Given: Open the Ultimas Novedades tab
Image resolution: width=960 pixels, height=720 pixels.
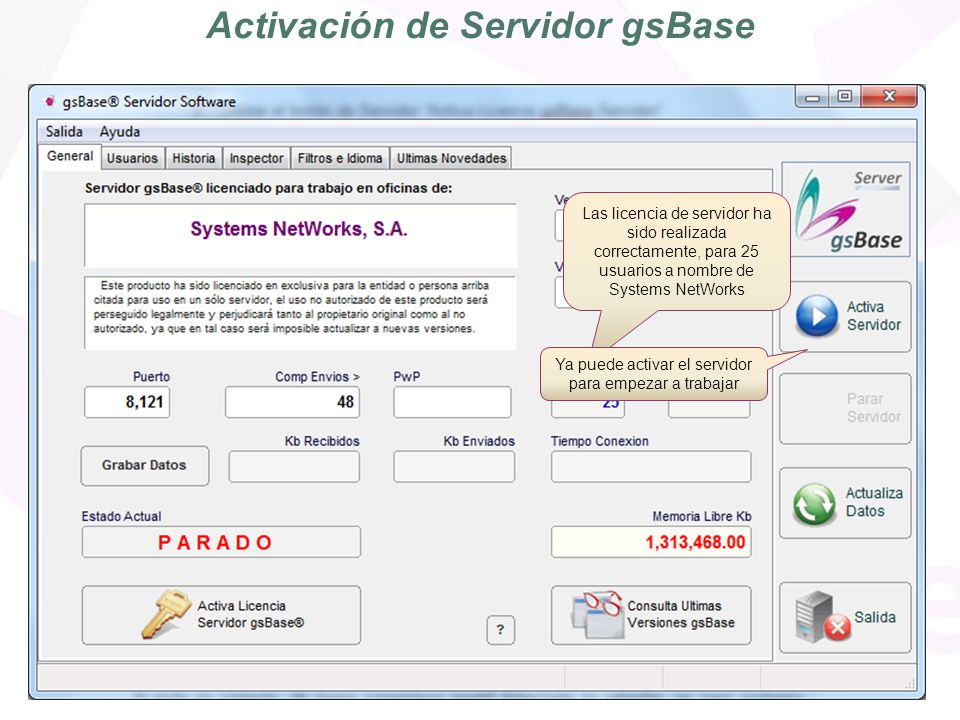Looking at the screenshot, I should (451, 158).
